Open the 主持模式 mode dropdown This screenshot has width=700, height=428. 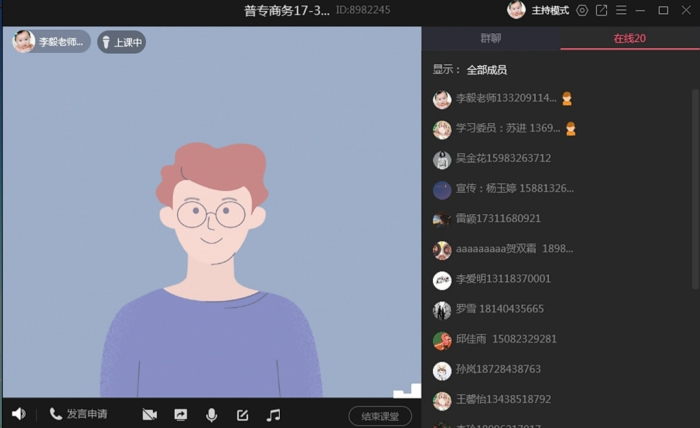coord(550,11)
